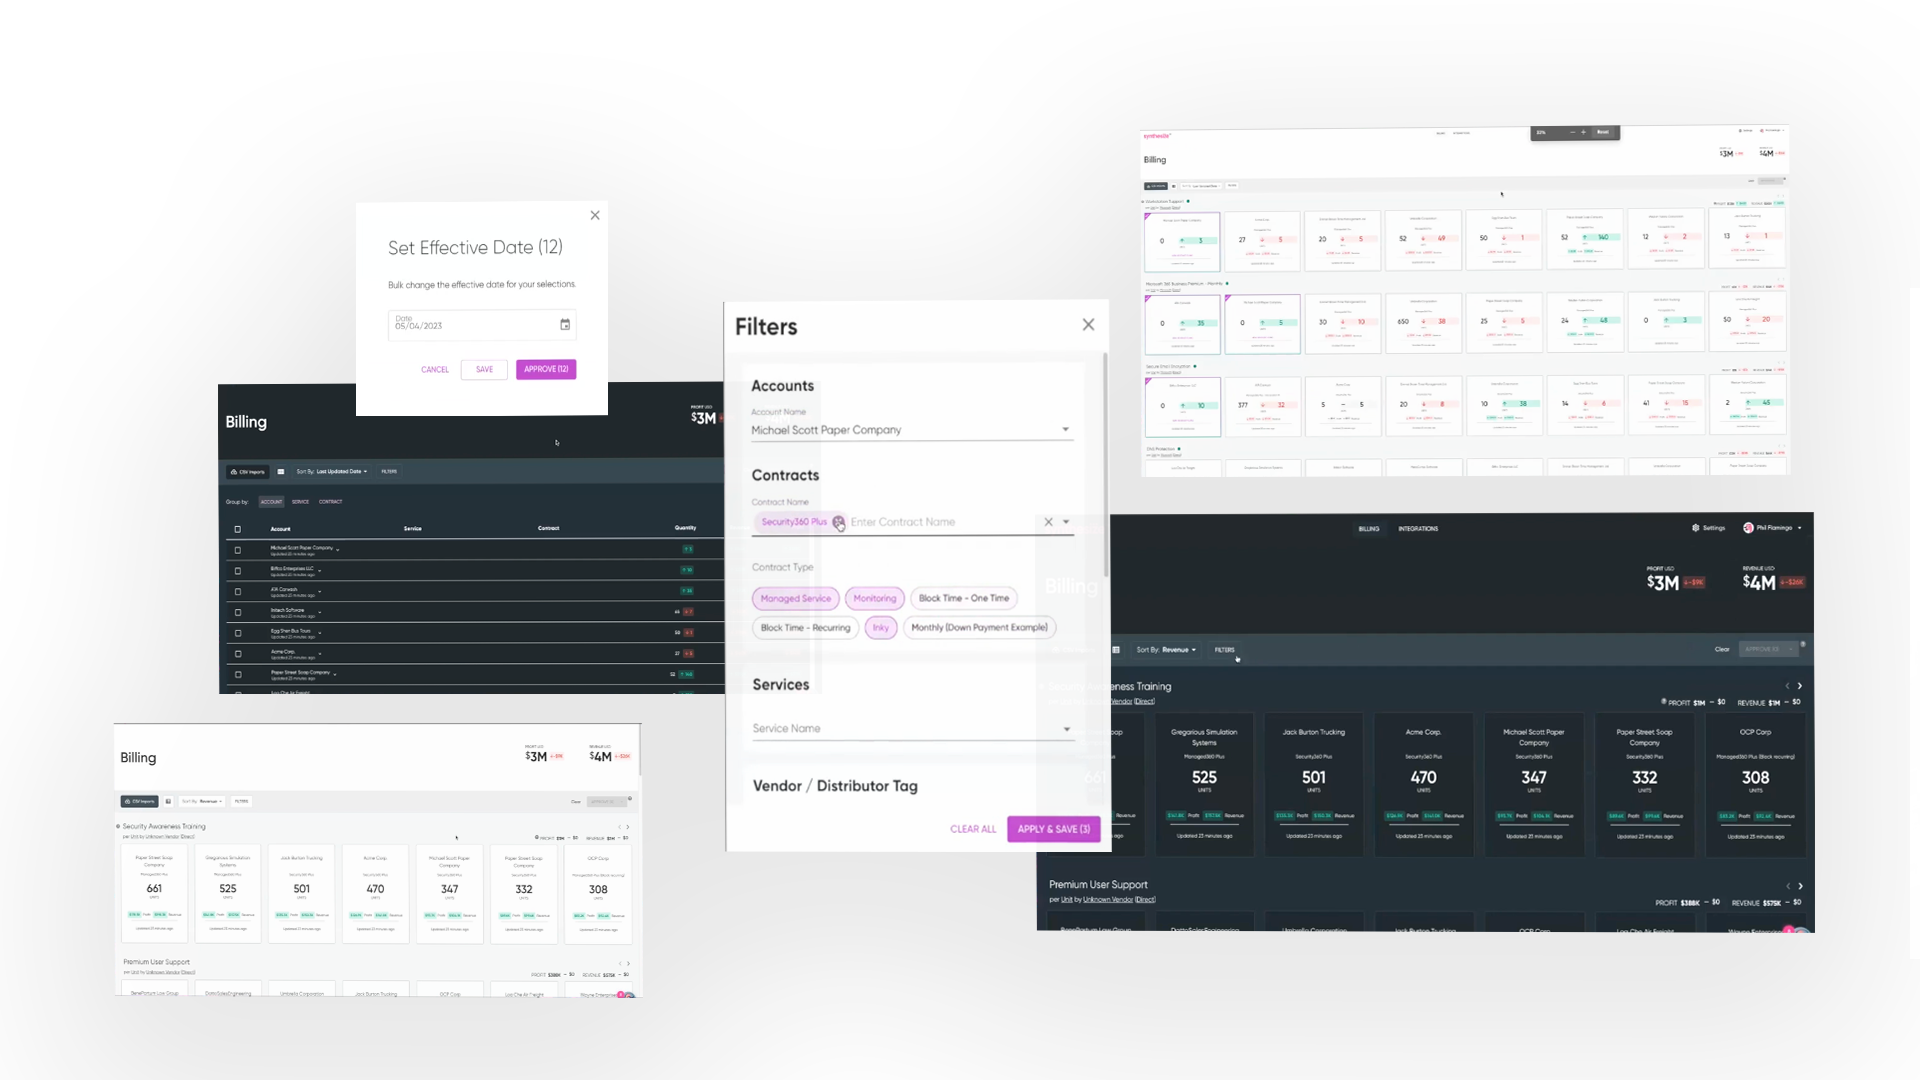This screenshot has height=1080, width=1920.
Task: Expand the Service Name dropdown in Filters
Action: [x=1065, y=728]
